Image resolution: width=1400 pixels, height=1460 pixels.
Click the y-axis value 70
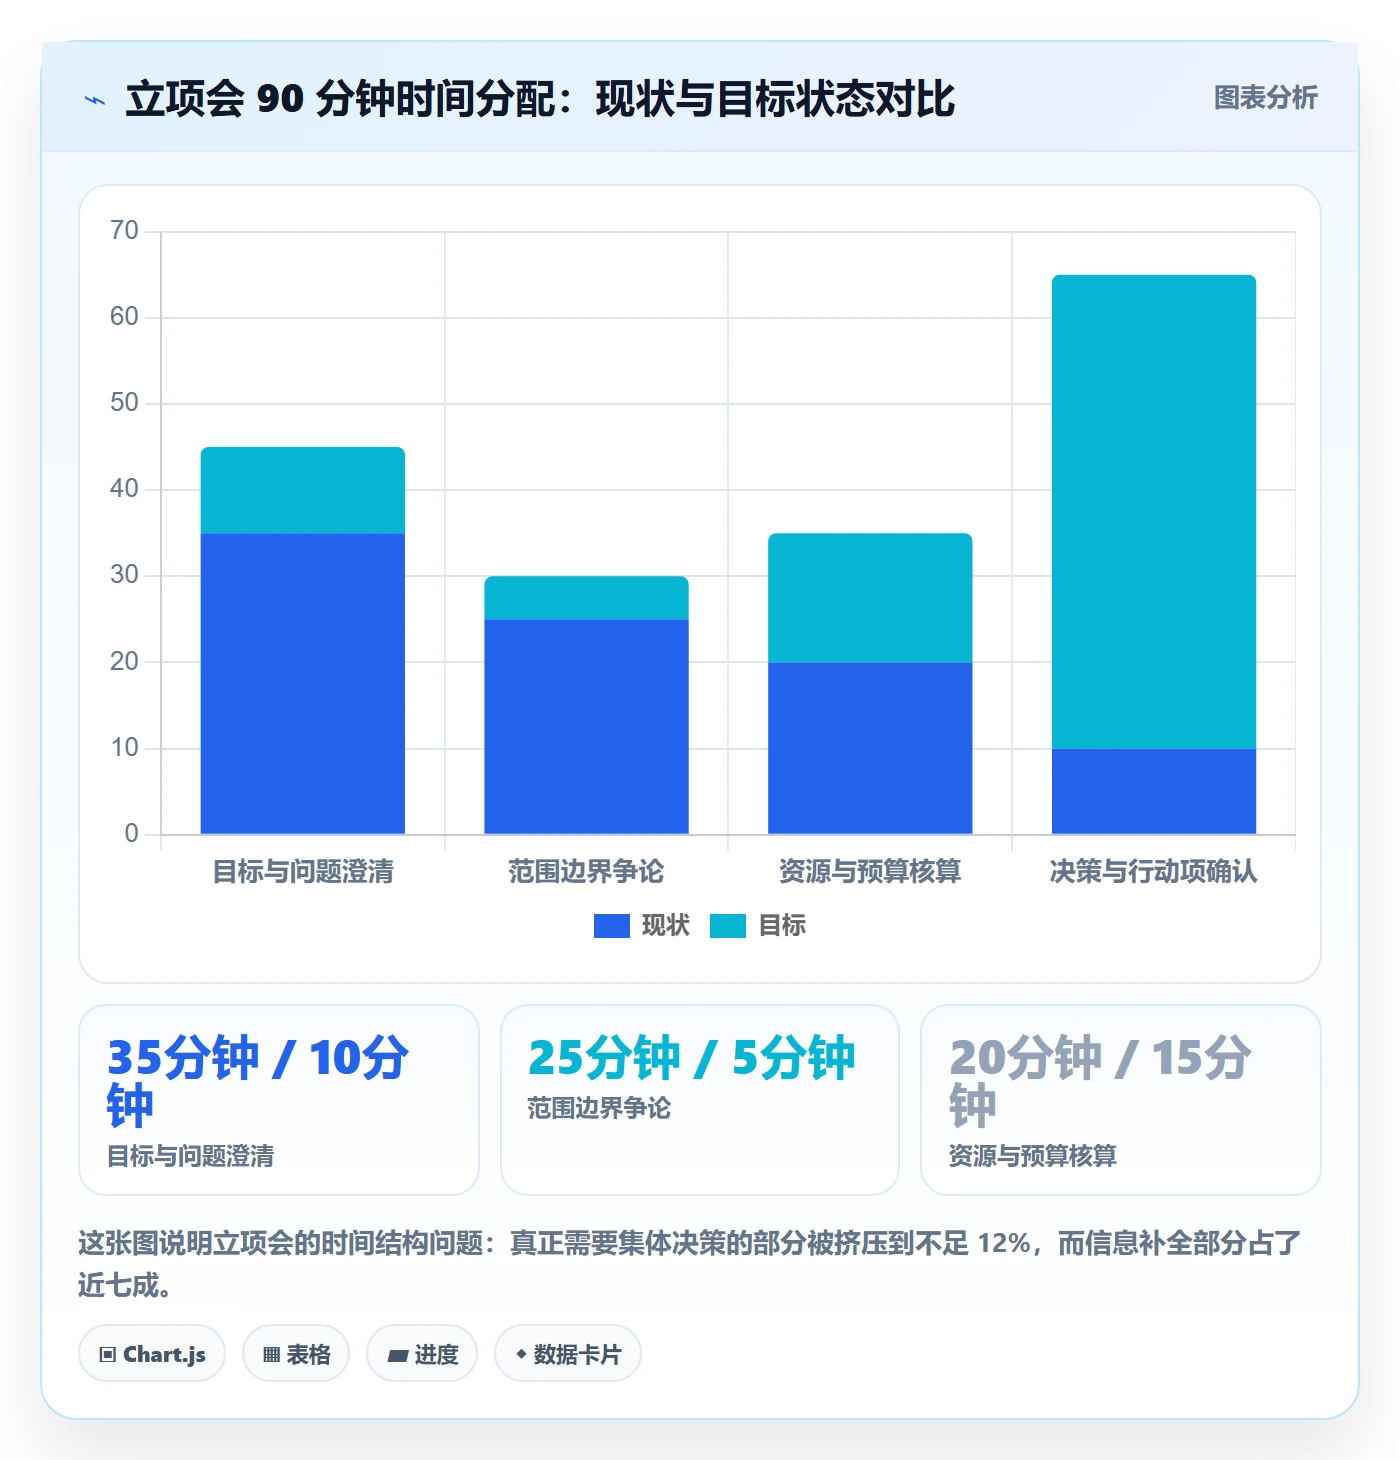point(125,231)
